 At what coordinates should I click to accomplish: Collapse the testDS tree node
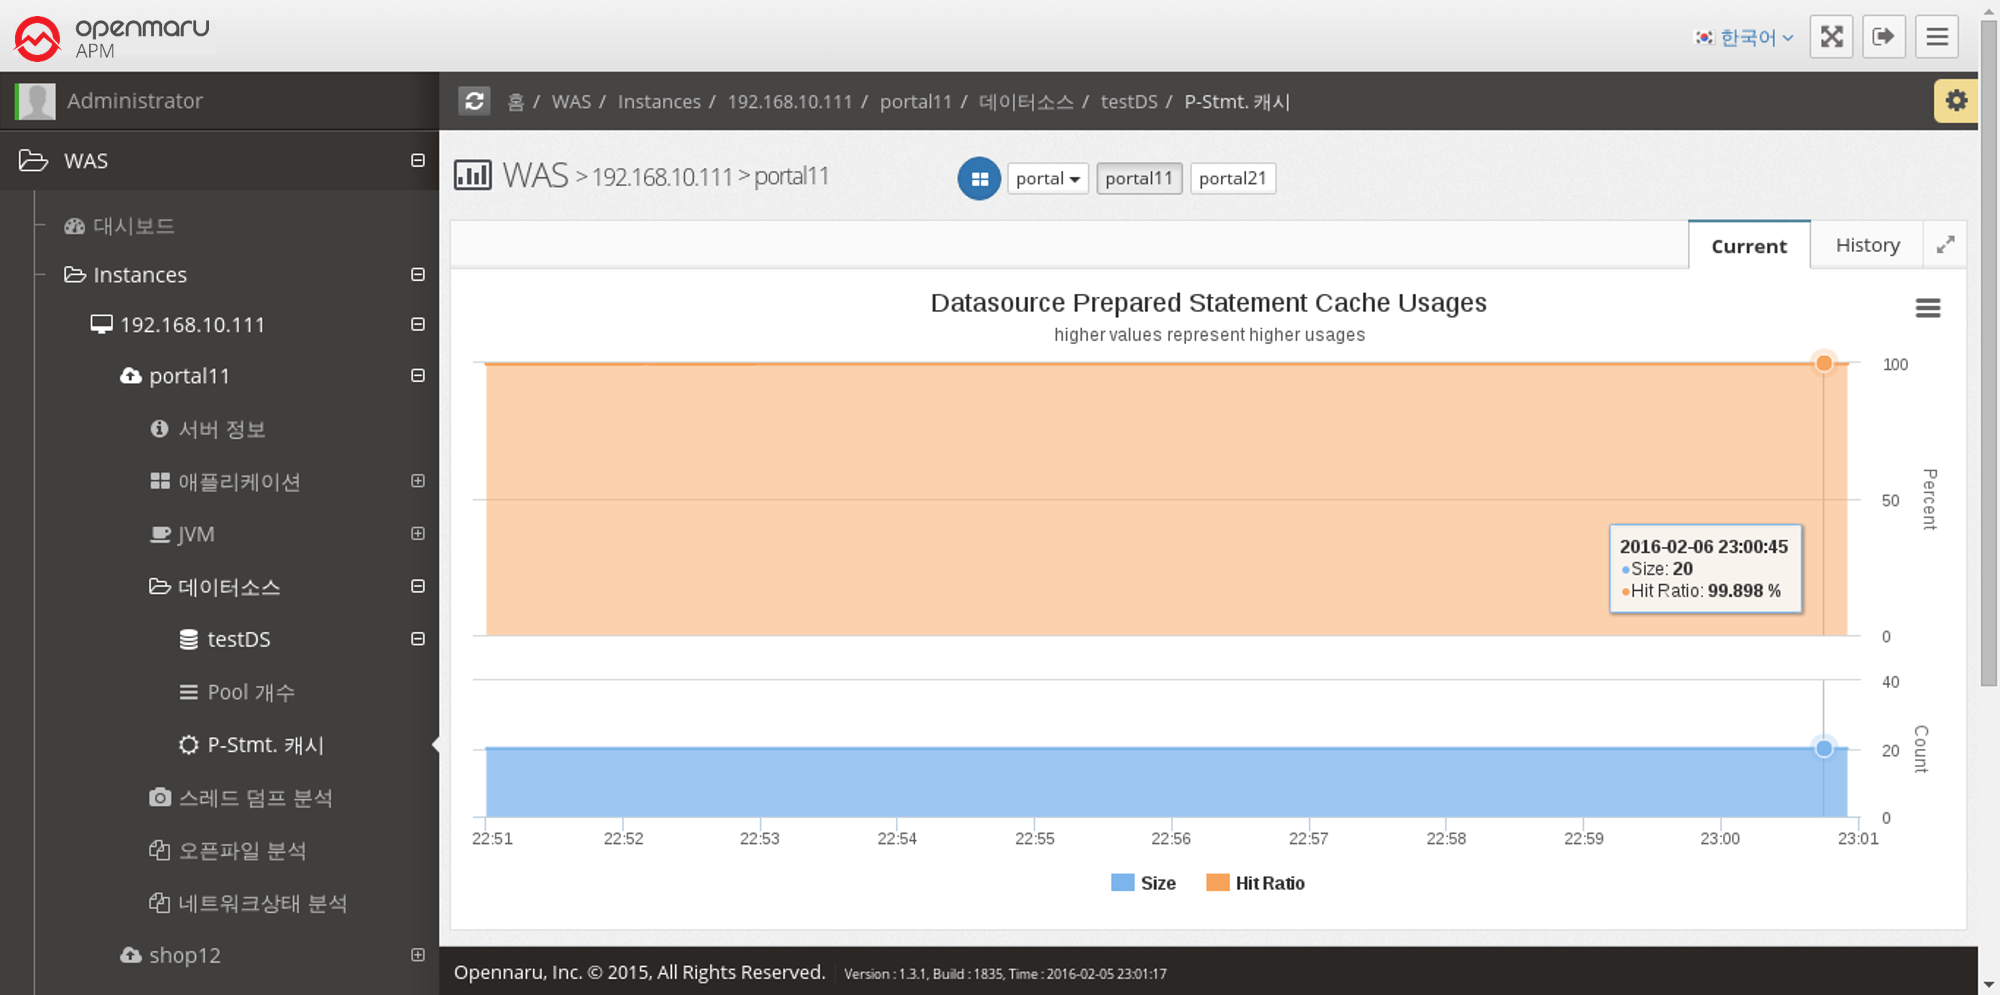pos(418,639)
